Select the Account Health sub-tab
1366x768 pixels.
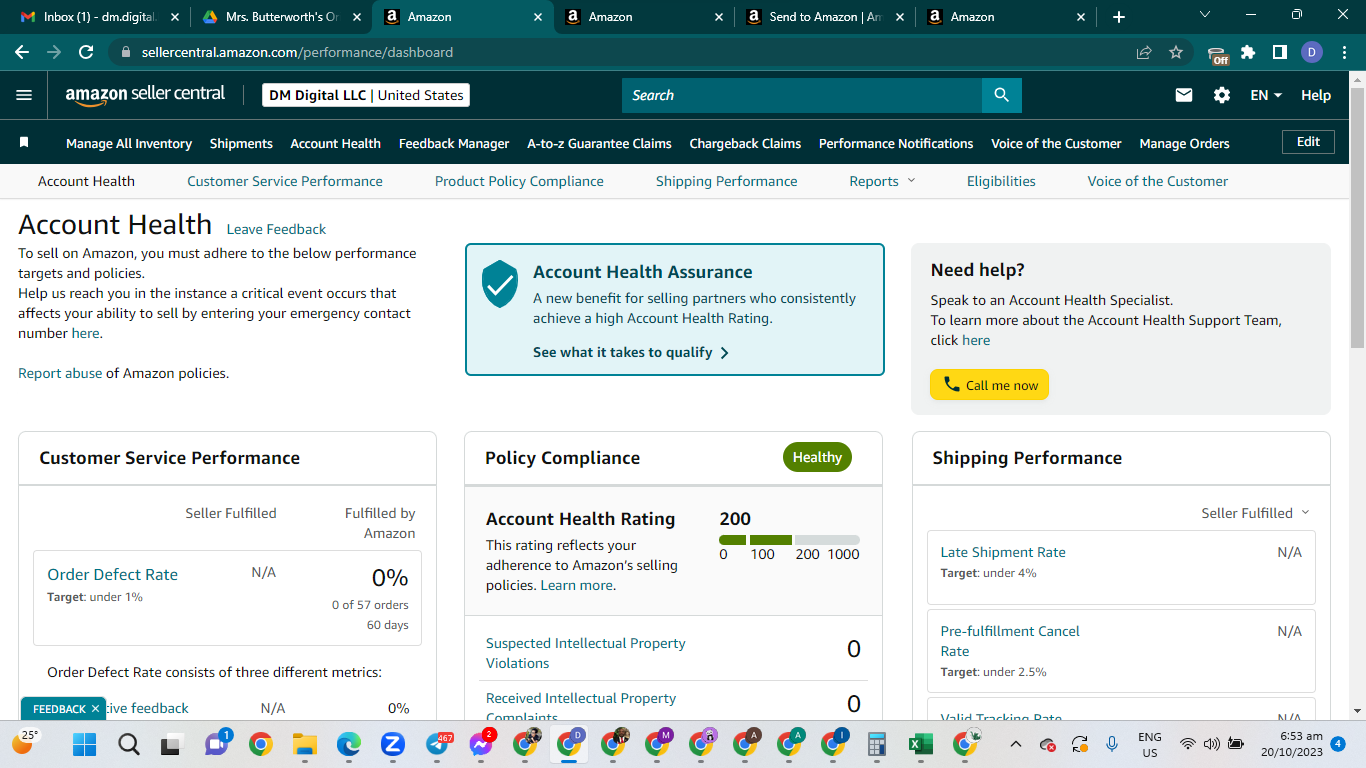coord(86,181)
